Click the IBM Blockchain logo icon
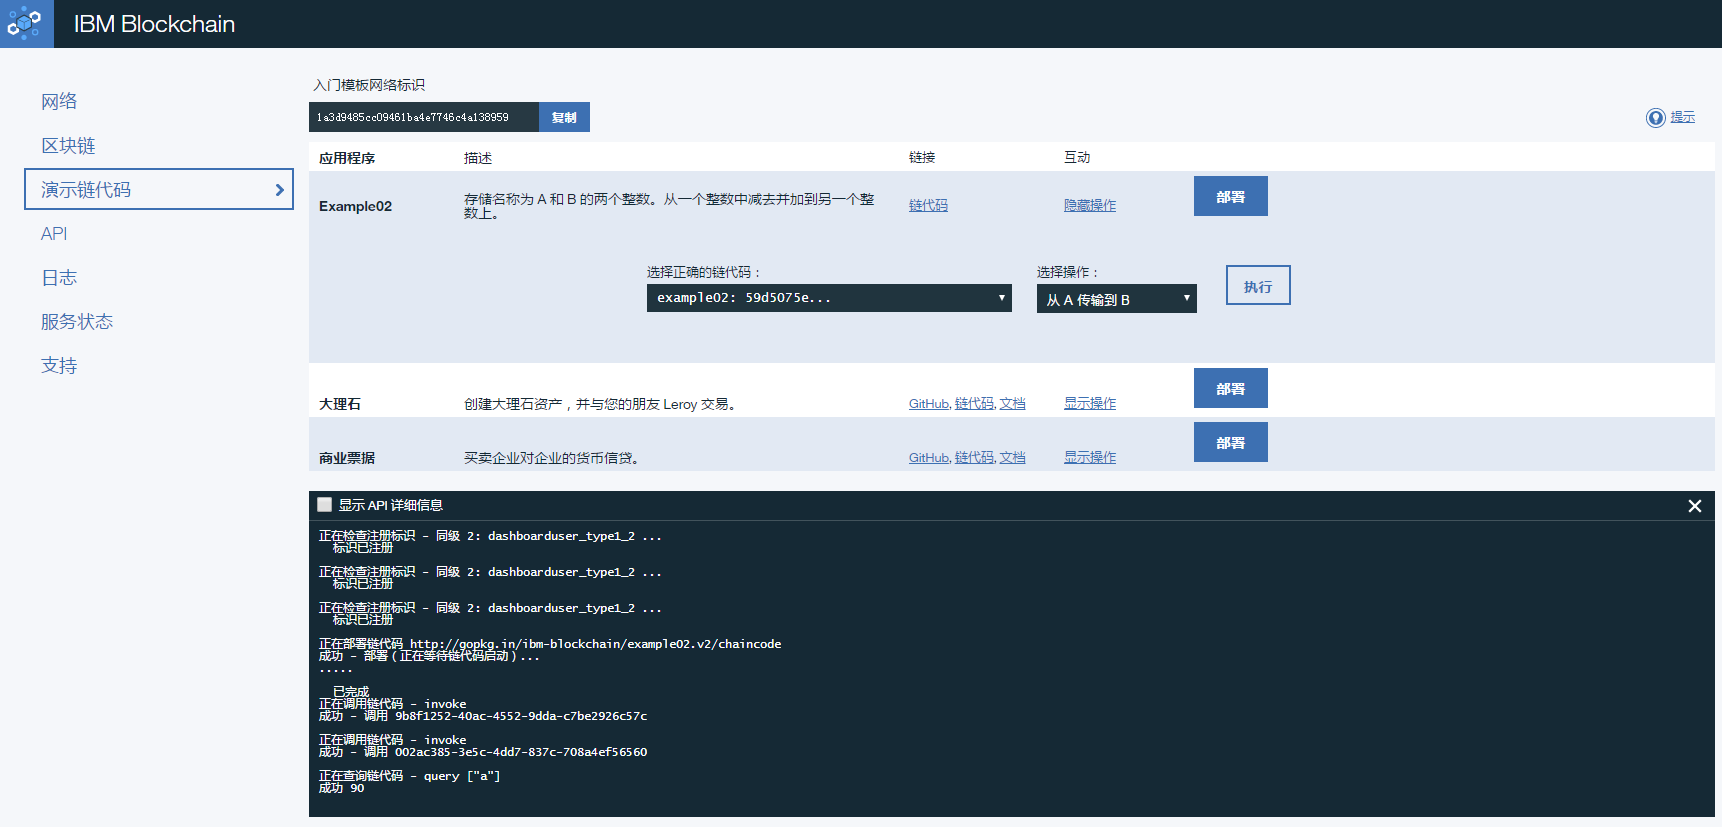 (x=26, y=23)
